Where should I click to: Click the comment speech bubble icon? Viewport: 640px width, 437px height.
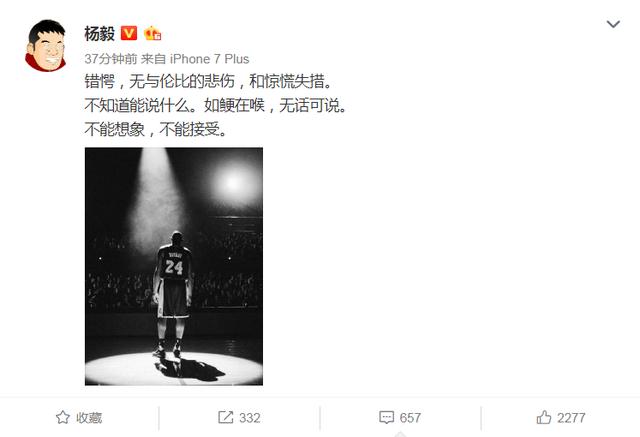tap(386, 417)
